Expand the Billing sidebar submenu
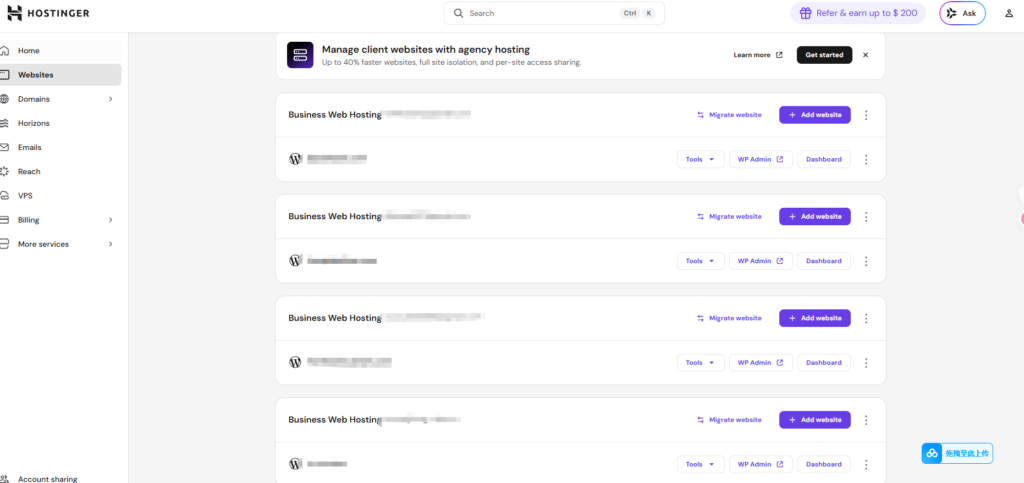 pos(110,220)
